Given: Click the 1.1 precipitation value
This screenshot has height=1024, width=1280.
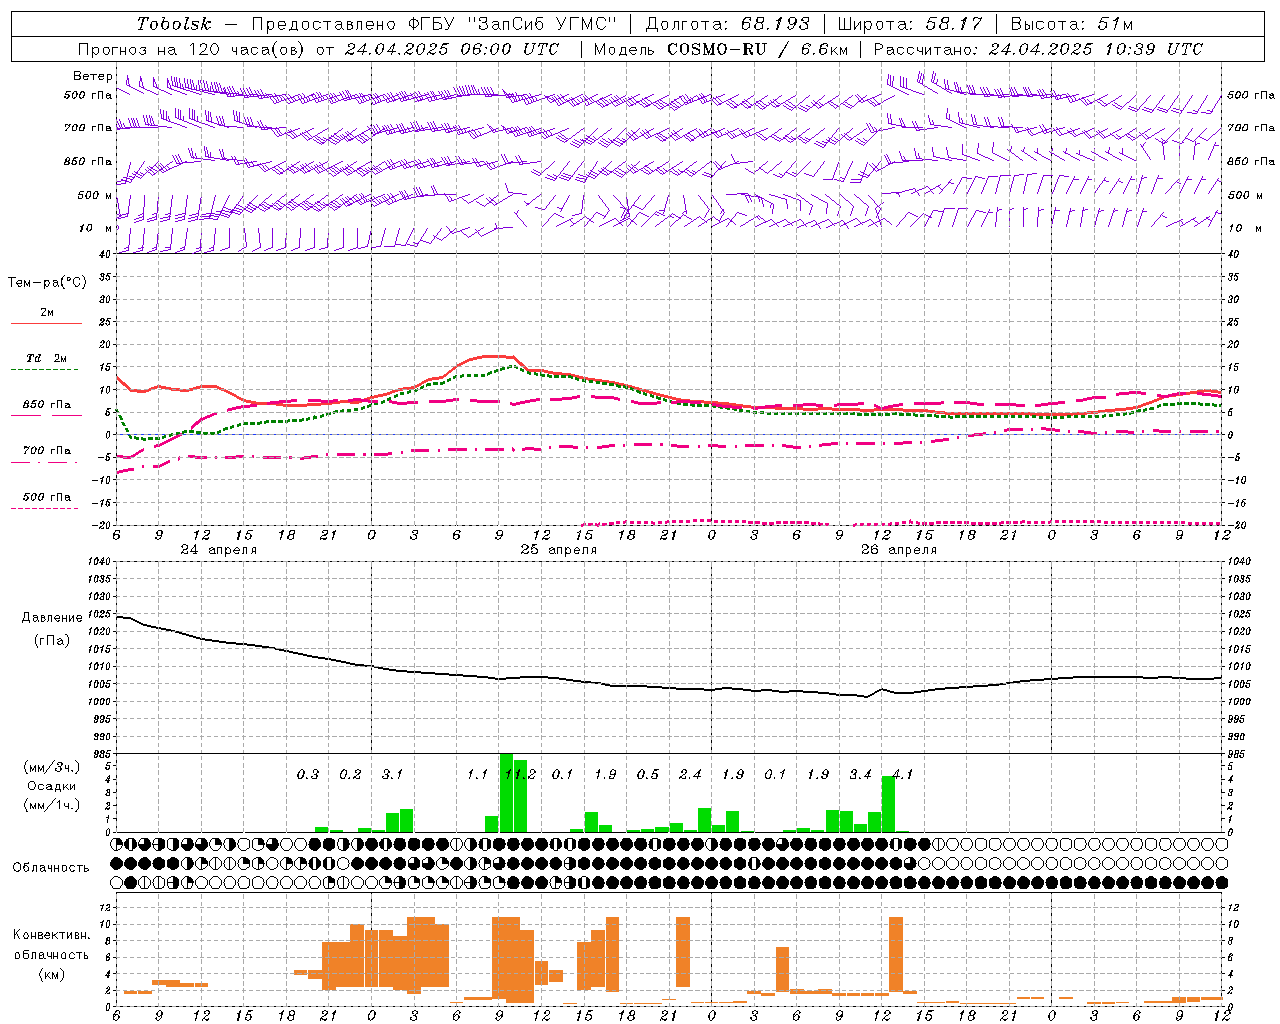Looking at the screenshot, I should click(x=477, y=774).
